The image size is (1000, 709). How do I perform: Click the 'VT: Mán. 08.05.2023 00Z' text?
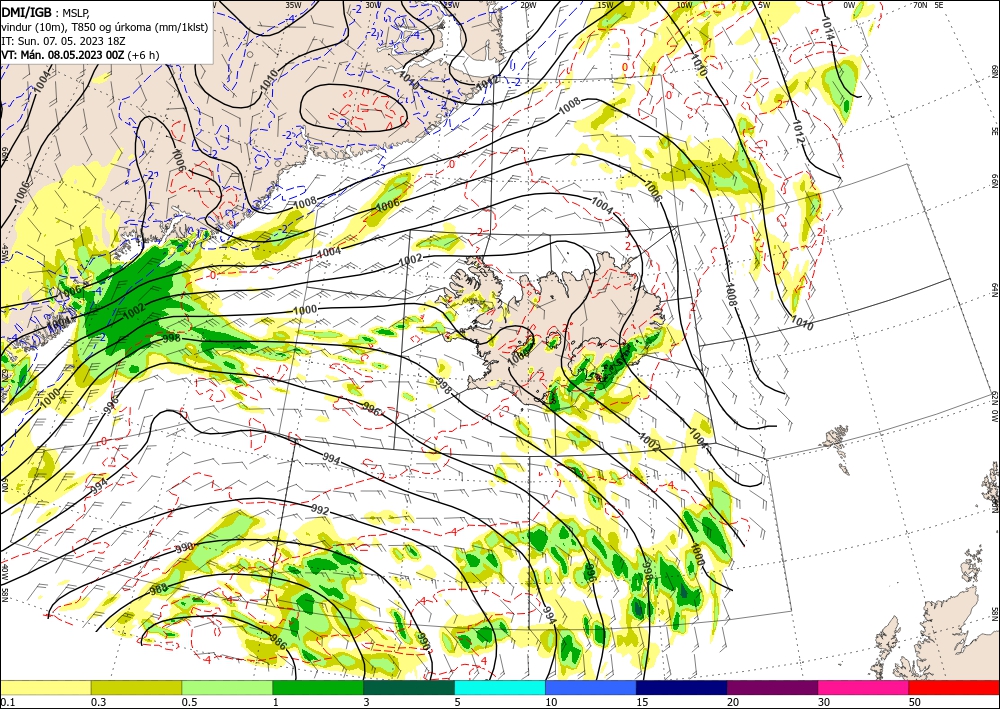pyautogui.click(x=64, y=55)
